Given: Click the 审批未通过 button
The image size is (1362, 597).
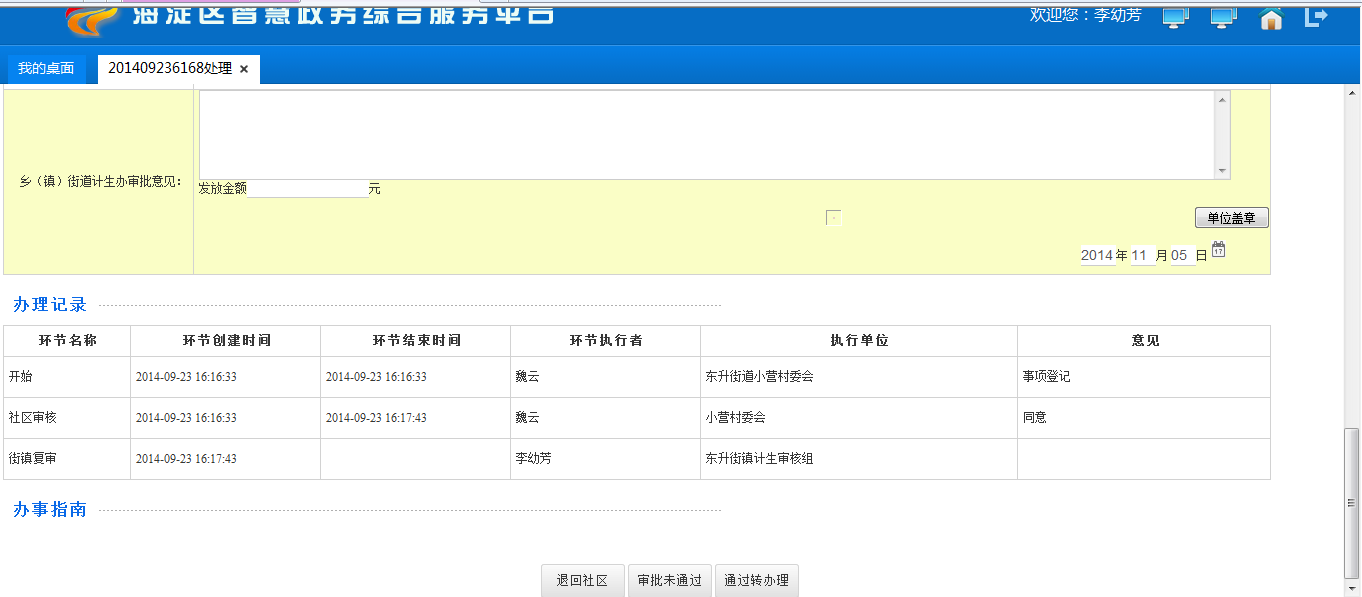Looking at the screenshot, I should click(x=669, y=581).
